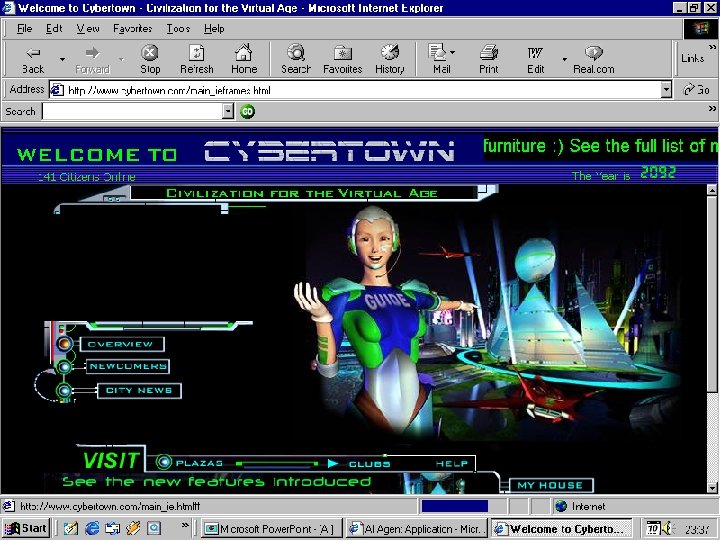Go back with the Back toolbar button

[x=33, y=60]
